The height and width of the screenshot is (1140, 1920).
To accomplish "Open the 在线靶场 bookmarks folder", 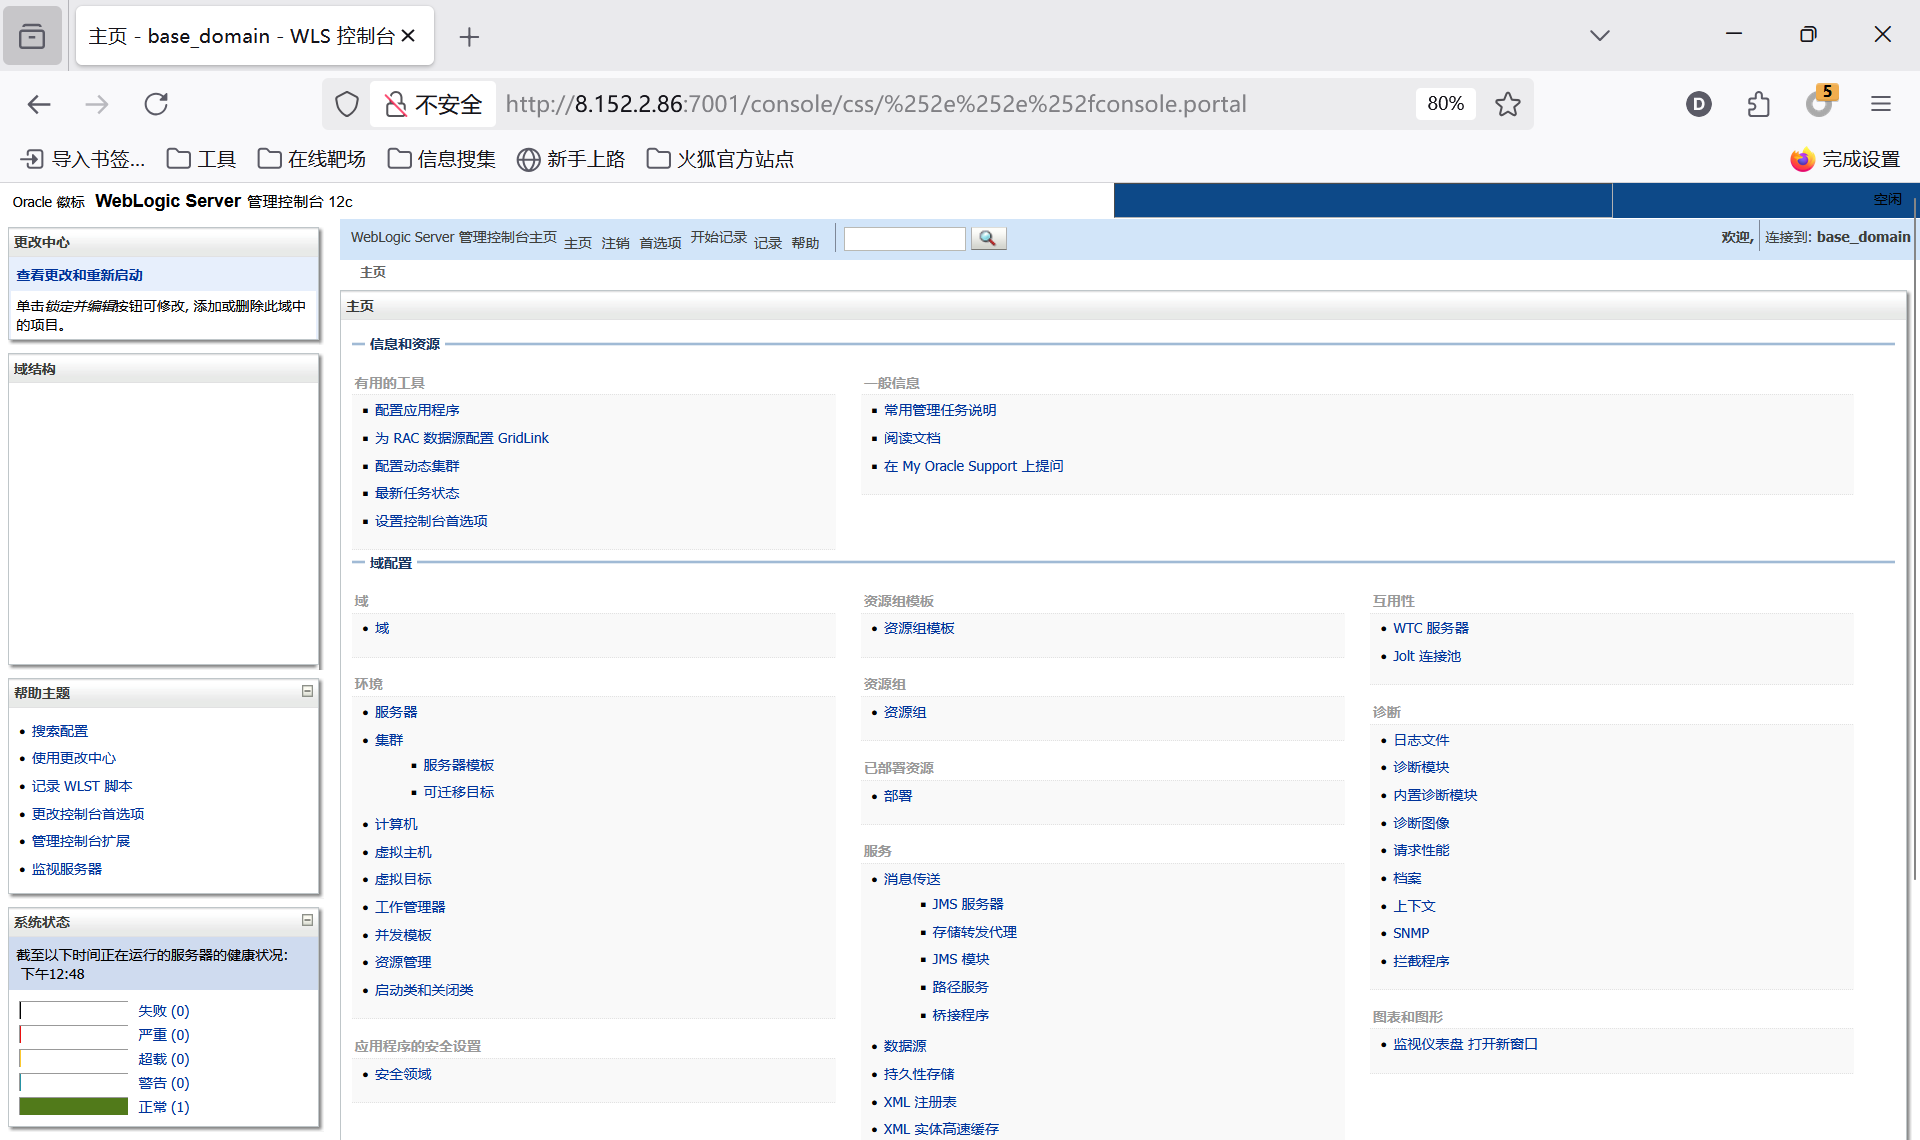I will tap(312, 159).
